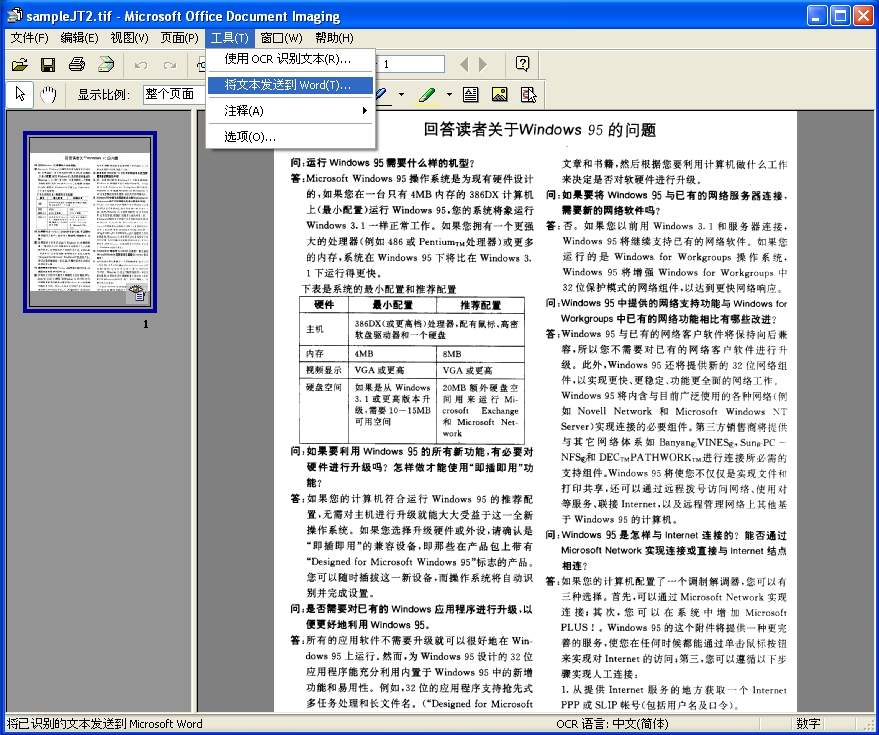Switch to text view via document icon

pos(471,94)
